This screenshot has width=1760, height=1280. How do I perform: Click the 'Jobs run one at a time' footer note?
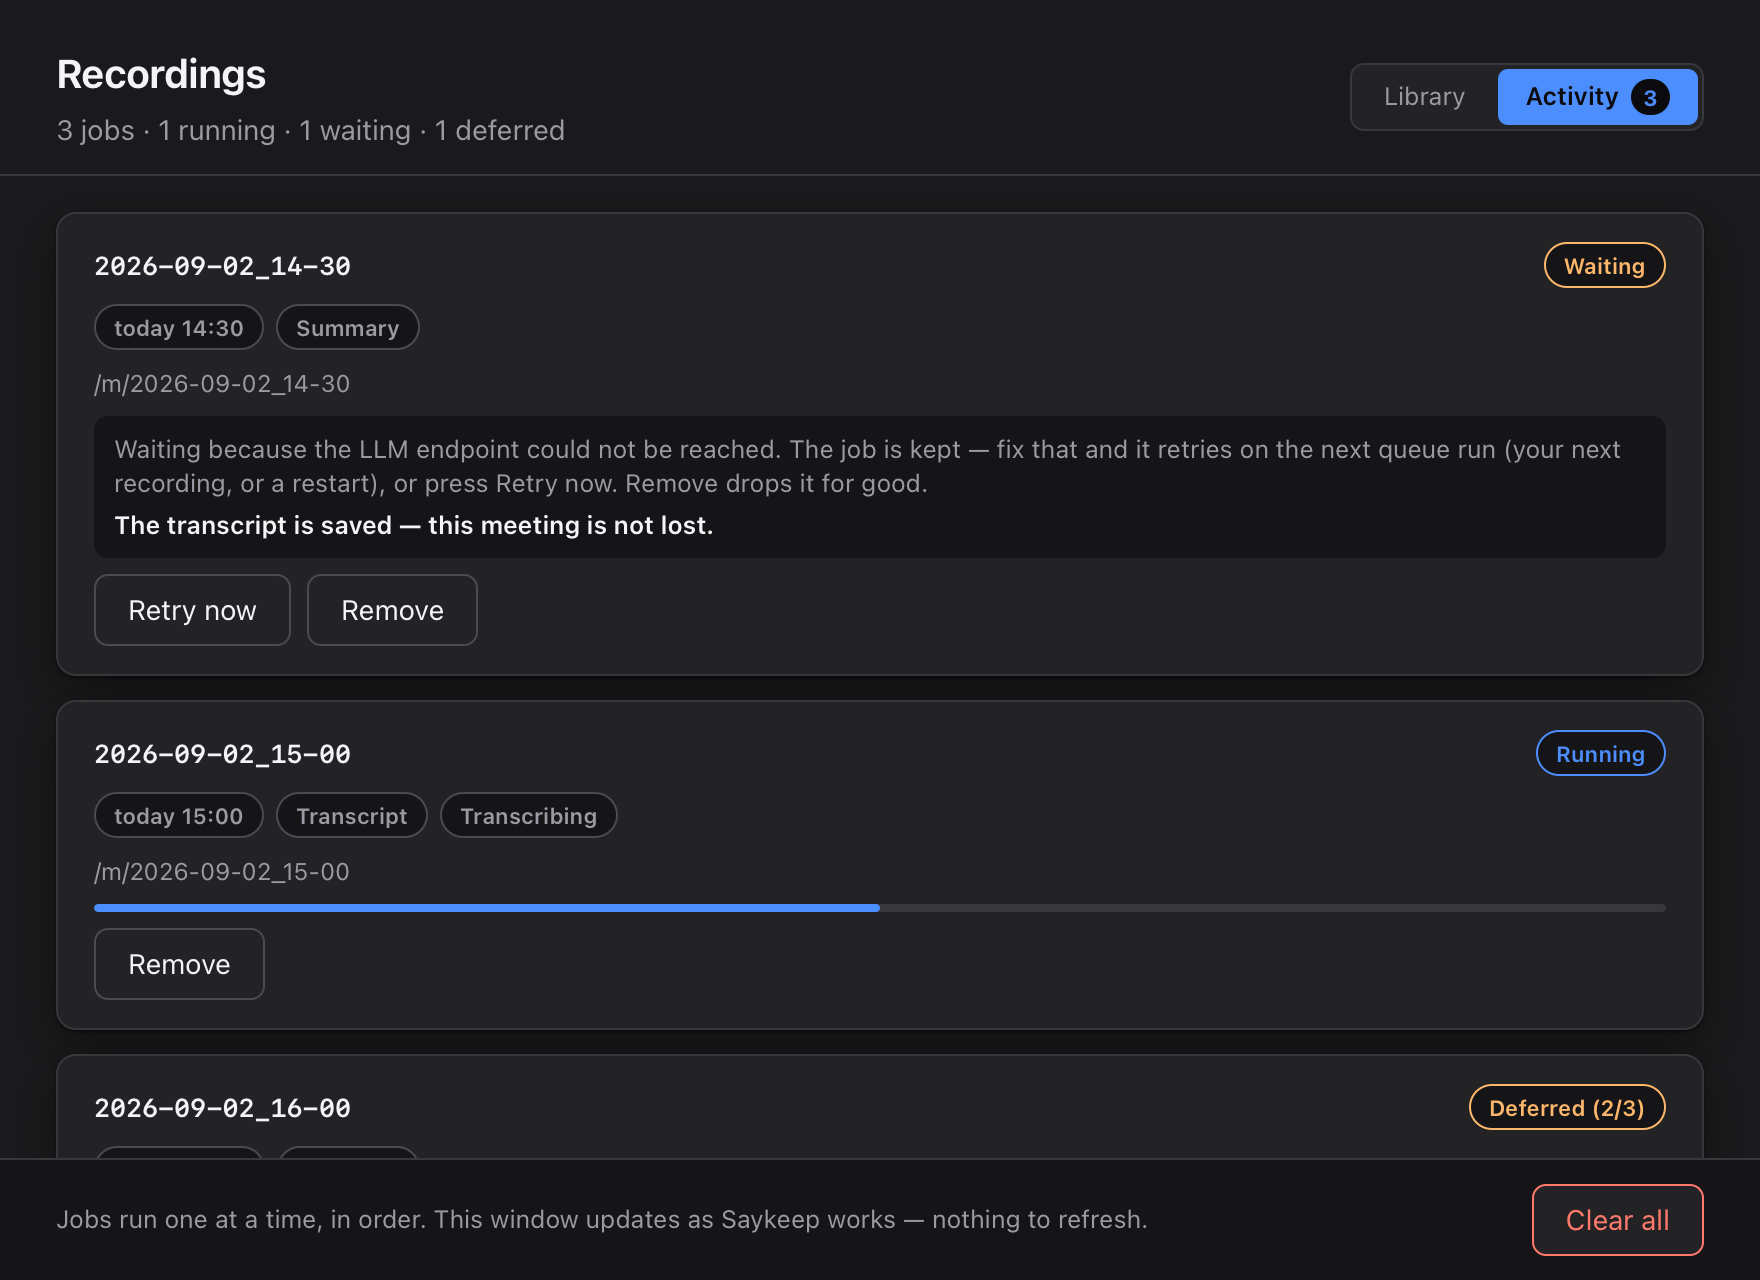[x=602, y=1220]
